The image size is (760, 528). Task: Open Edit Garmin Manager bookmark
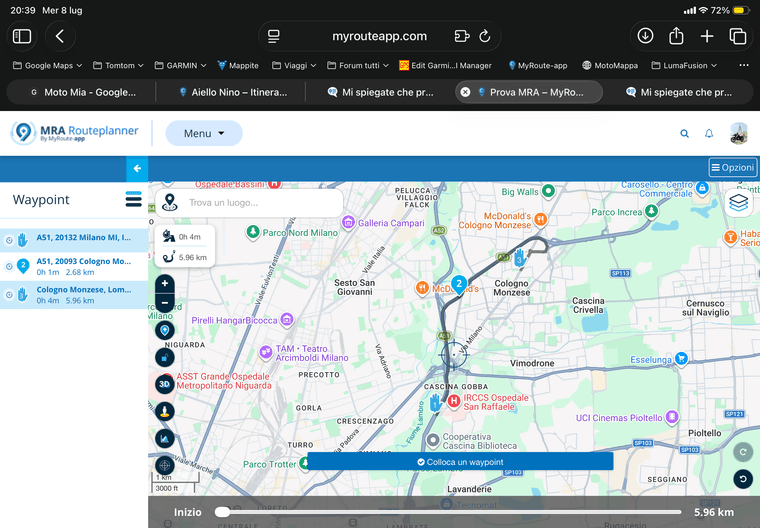[445, 65]
